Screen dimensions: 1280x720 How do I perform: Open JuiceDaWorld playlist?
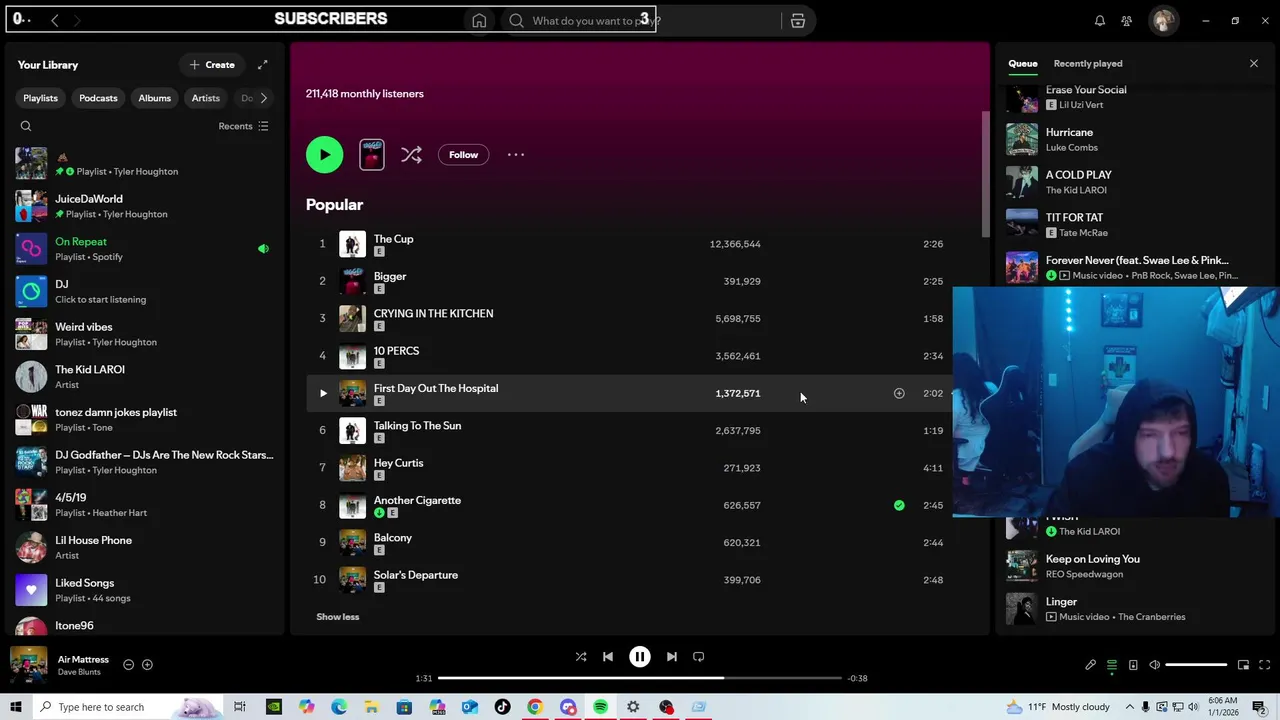click(145, 206)
